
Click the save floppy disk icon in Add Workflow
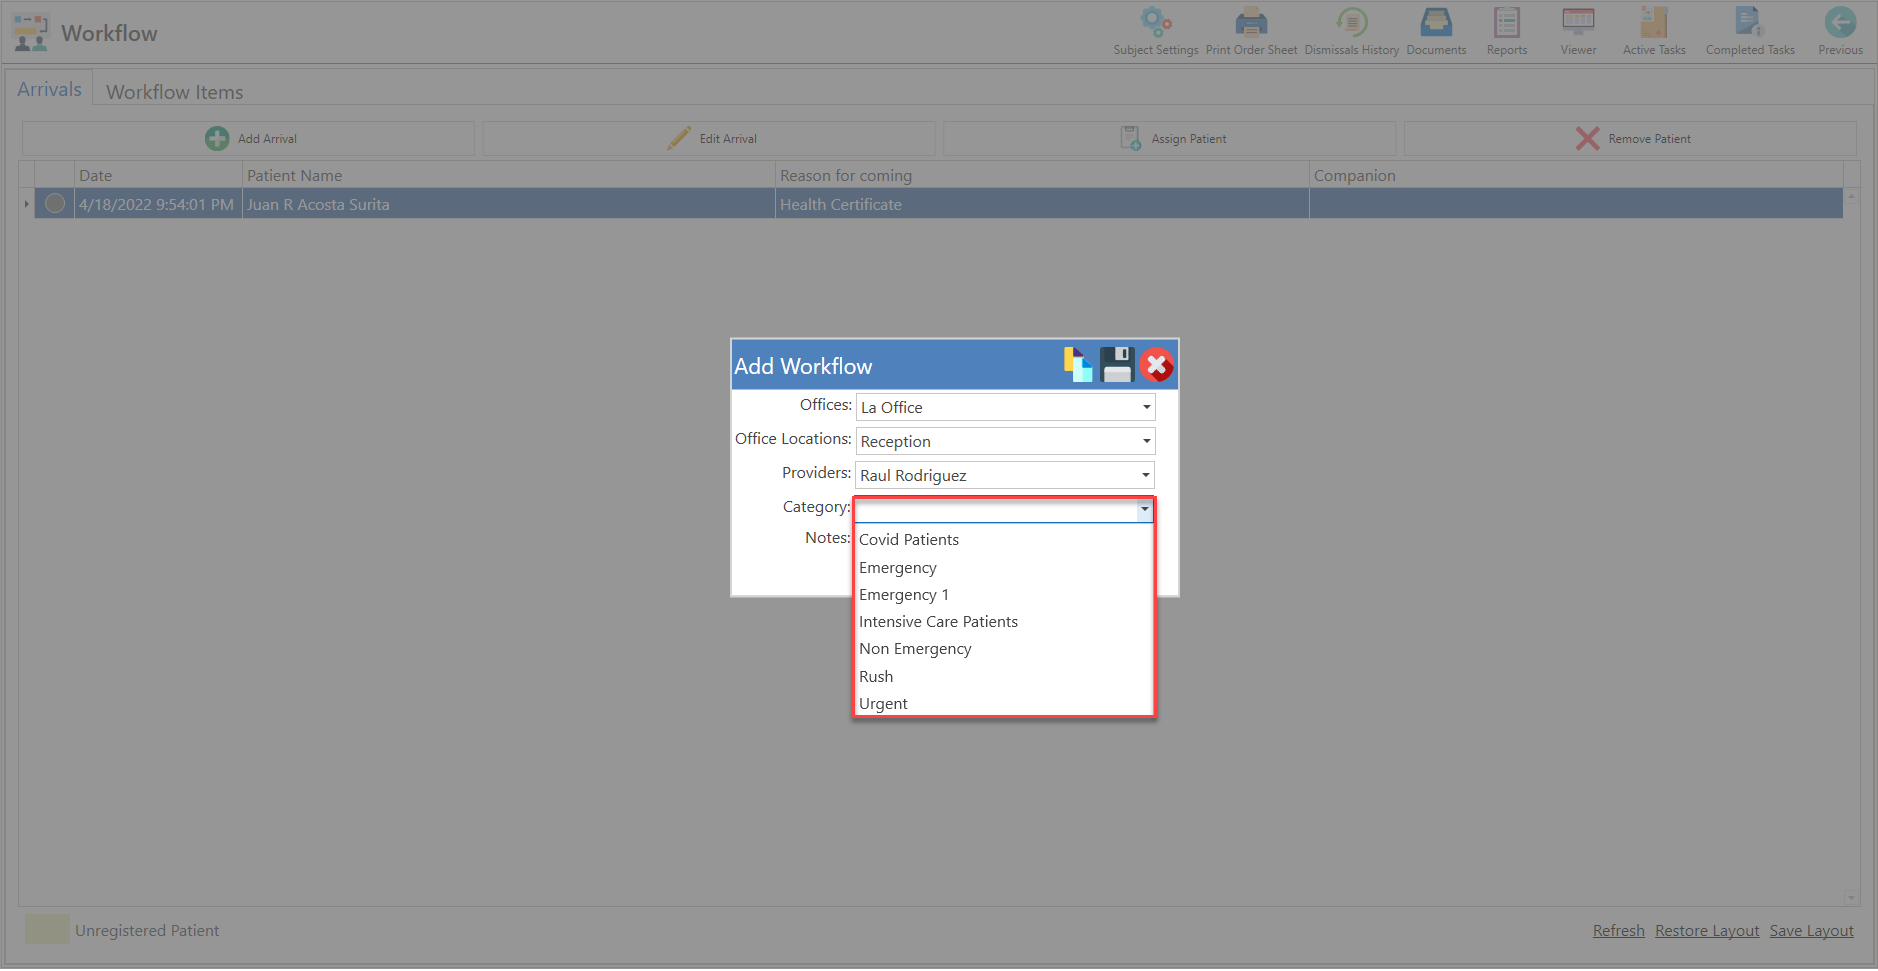[1117, 365]
